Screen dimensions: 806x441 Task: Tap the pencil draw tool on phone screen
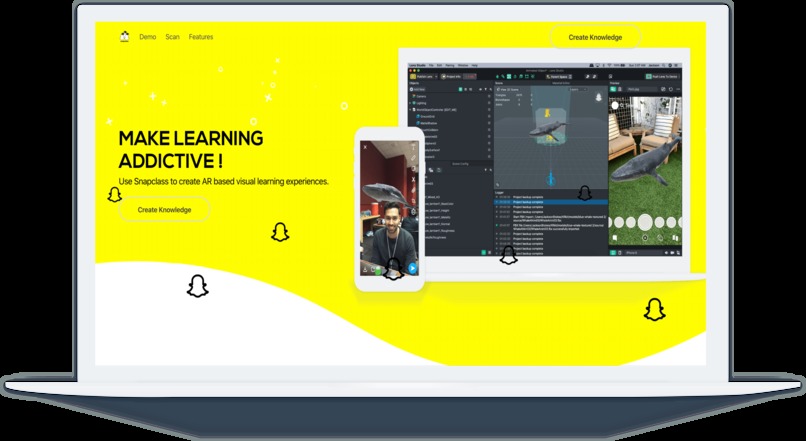(413, 157)
